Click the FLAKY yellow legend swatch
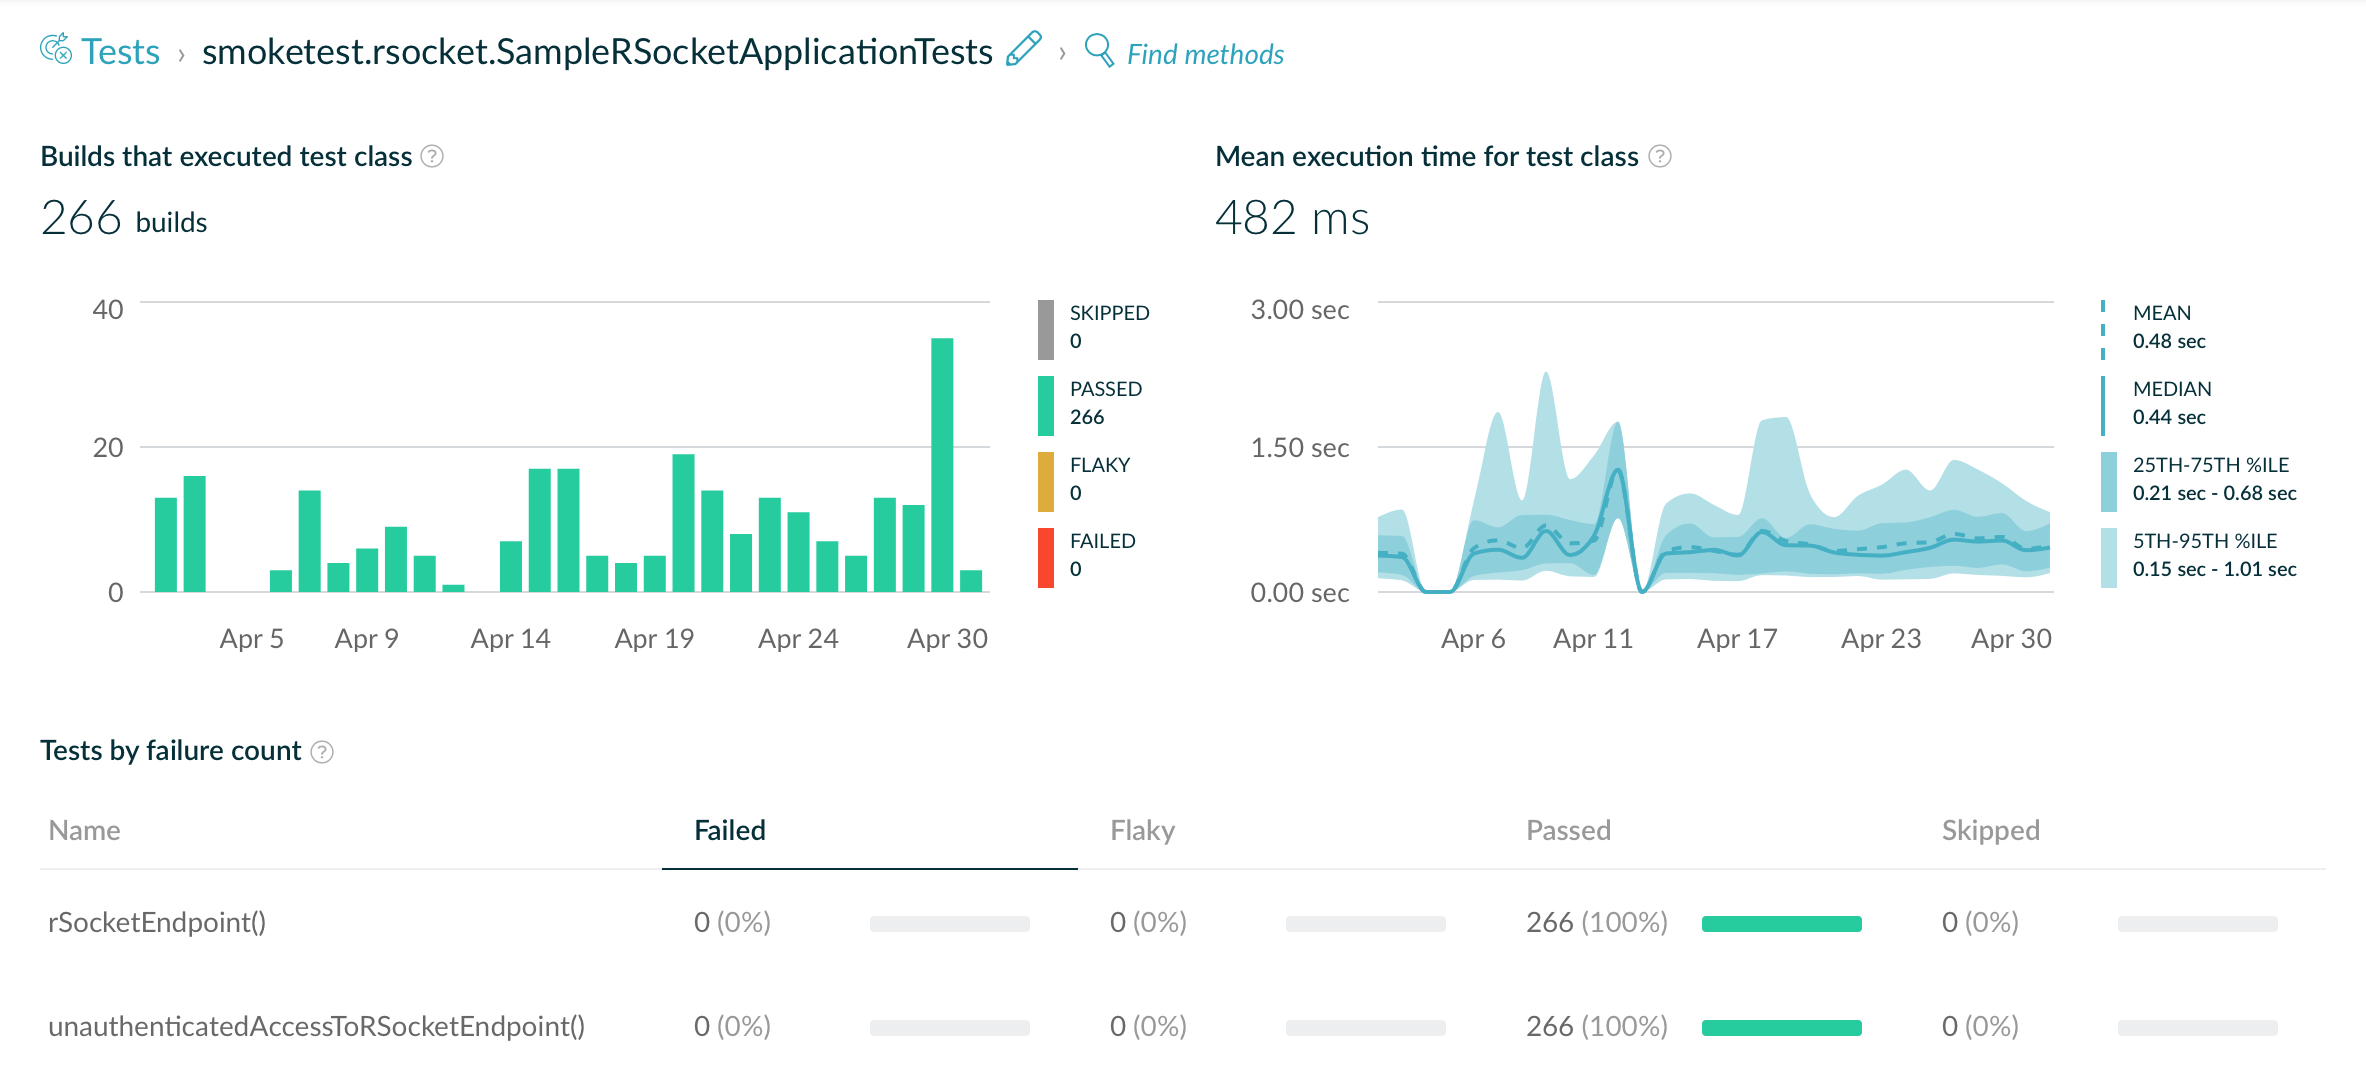Image resolution: width=2366 pixels, height=1084 pixels. click(1046, 482)
